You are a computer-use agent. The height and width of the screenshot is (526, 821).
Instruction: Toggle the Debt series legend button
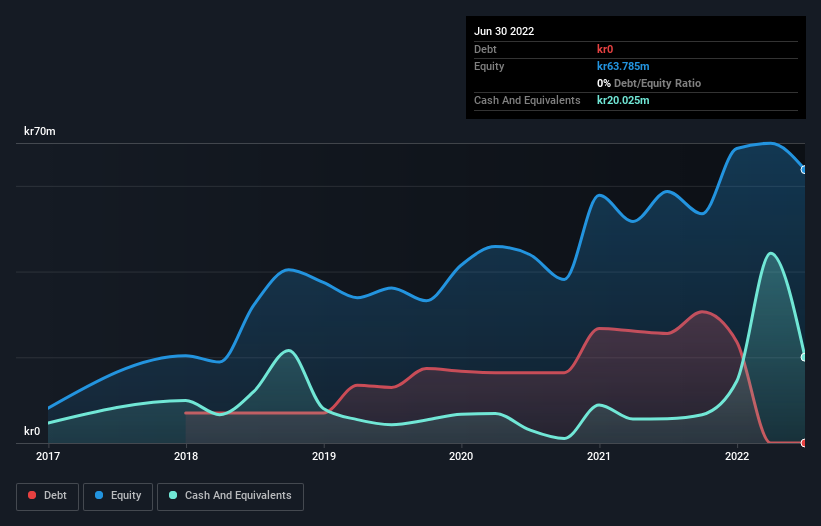click(47, 496)
